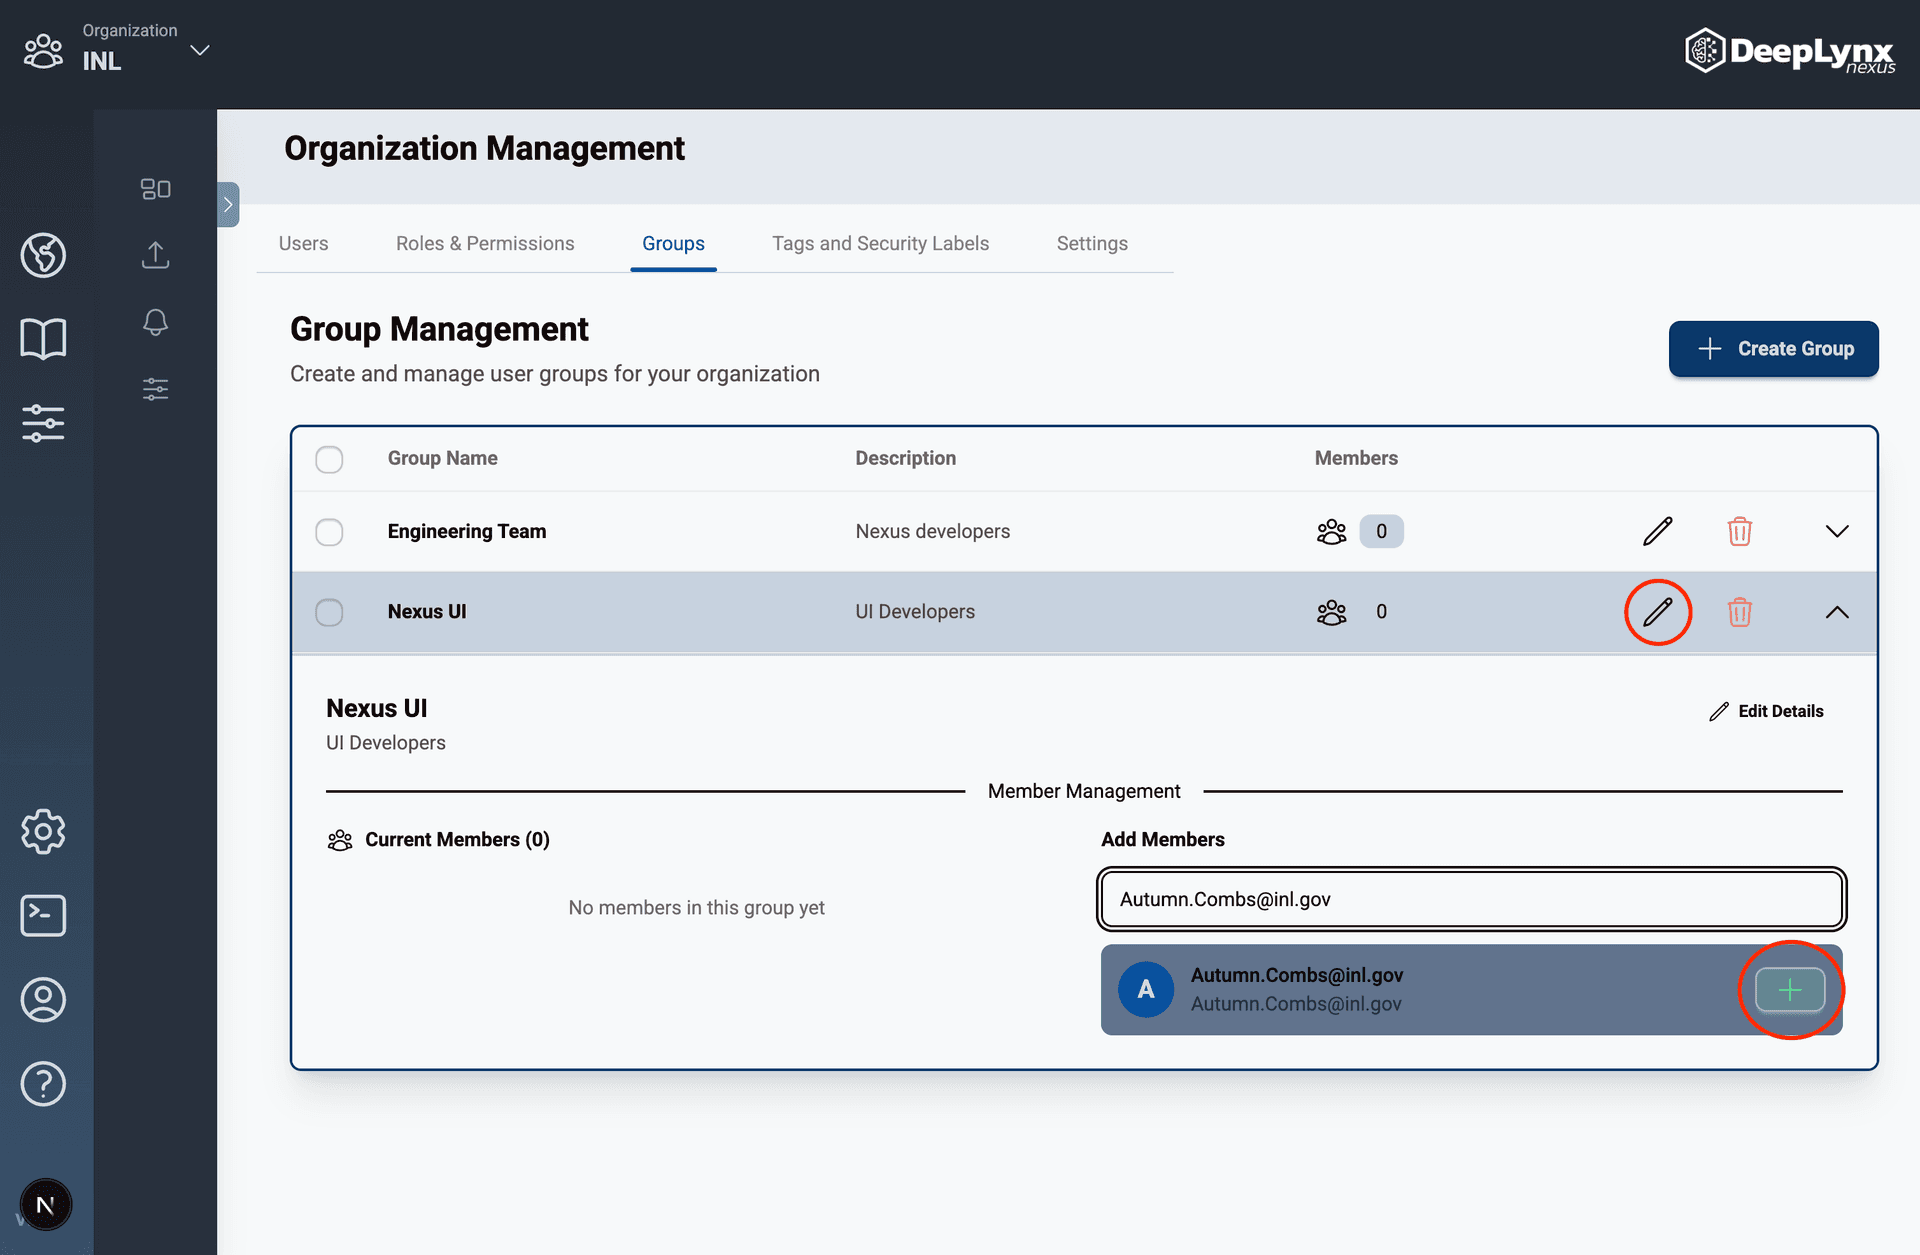Screen dimensions: 1920x1255
Task: Click the user profile icon in sidebar
Action: [43, 999]
